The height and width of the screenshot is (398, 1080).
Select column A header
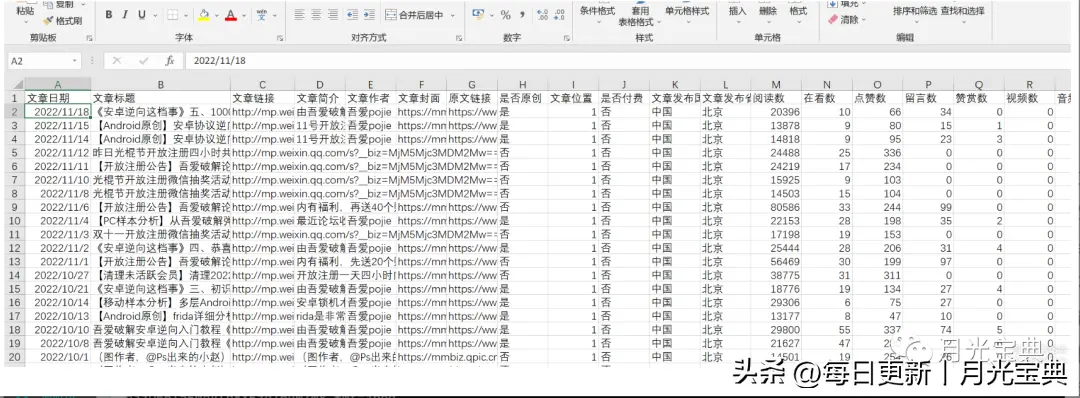[58, 85]
